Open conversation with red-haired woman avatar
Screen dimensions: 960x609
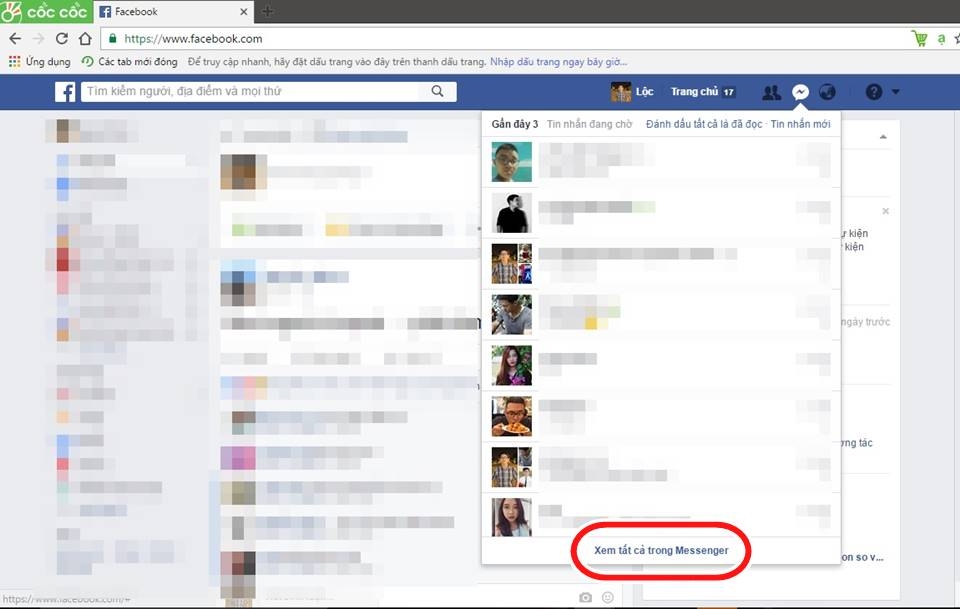coord(661,365)
